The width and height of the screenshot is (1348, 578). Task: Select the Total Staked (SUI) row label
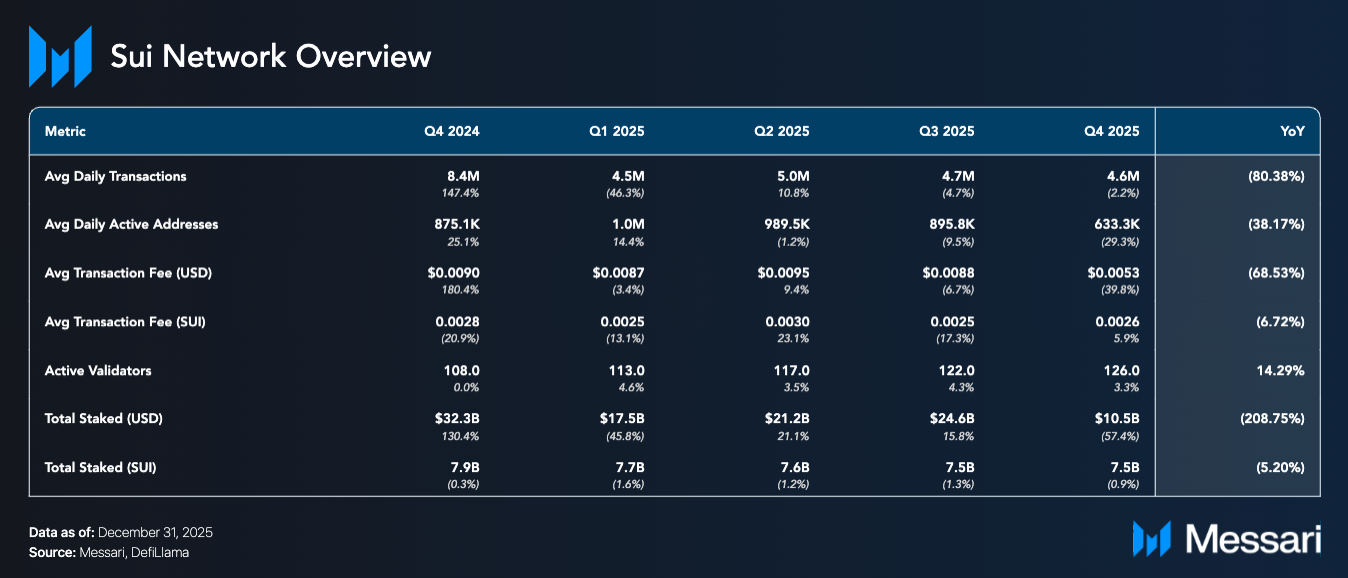(101, 467)
